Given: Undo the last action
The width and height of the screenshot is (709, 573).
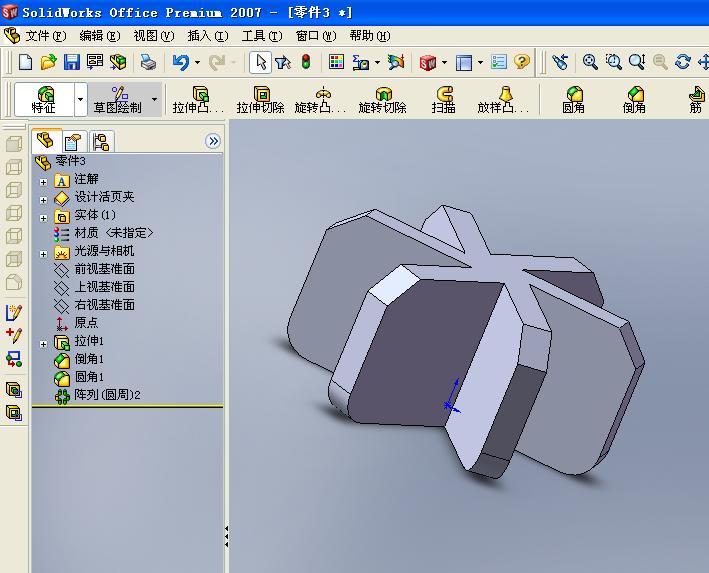Looking at the screenshot, I should (181, 62).
